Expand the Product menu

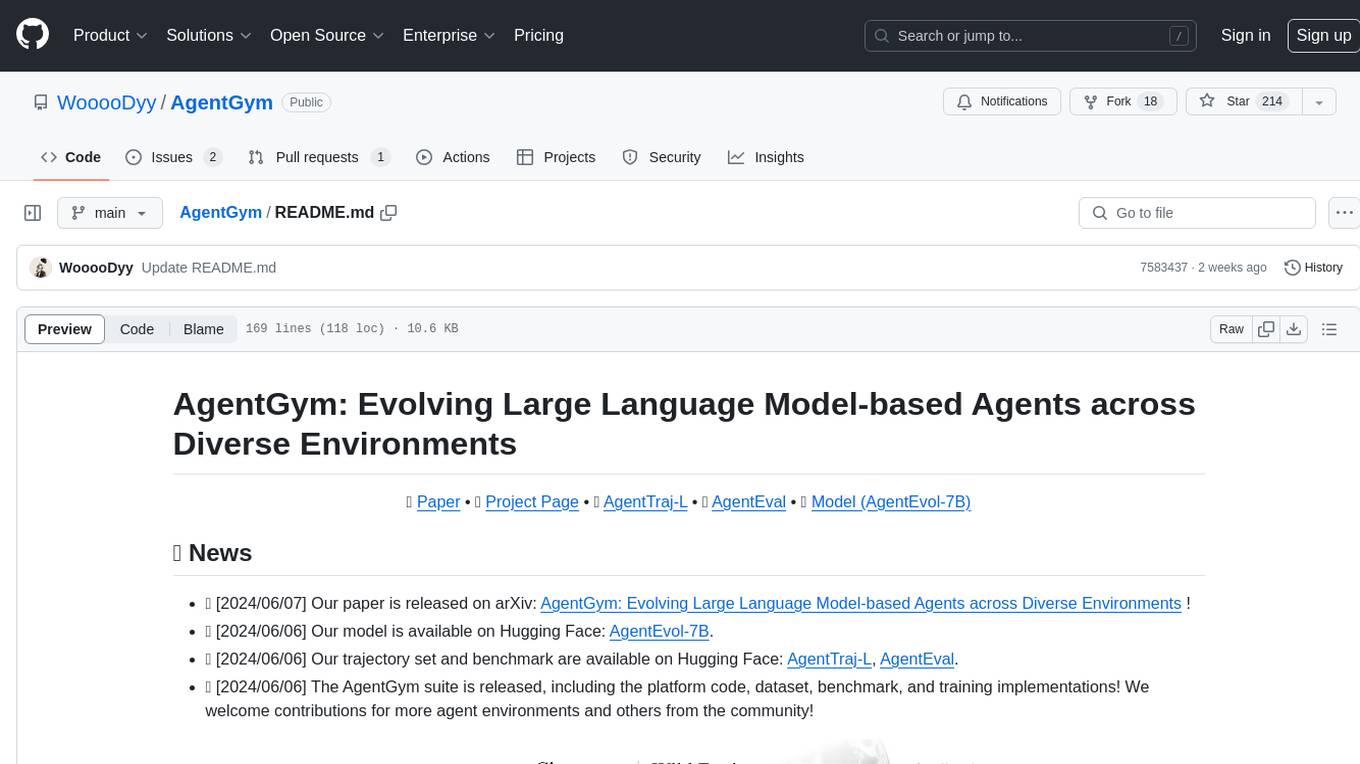110,35
